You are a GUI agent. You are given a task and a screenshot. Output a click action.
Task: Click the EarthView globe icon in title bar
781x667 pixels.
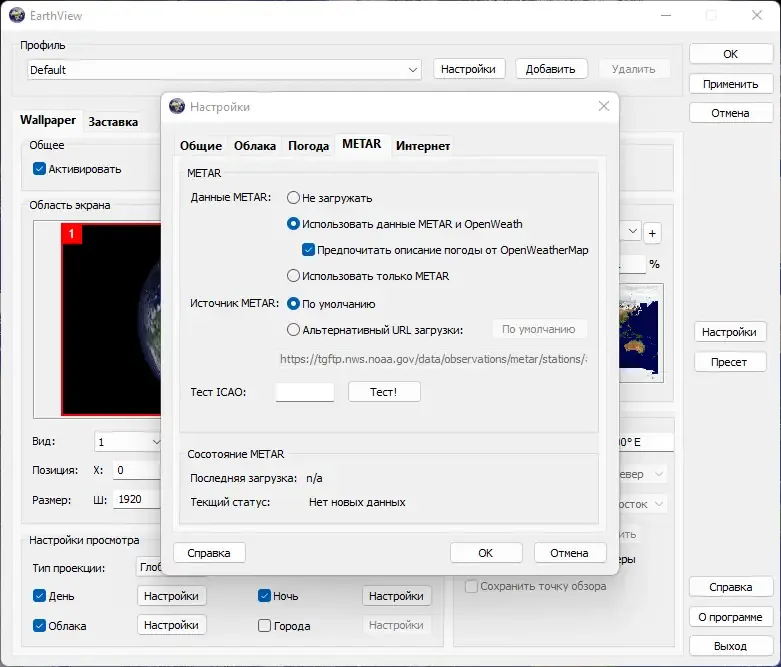pos(17,15)
